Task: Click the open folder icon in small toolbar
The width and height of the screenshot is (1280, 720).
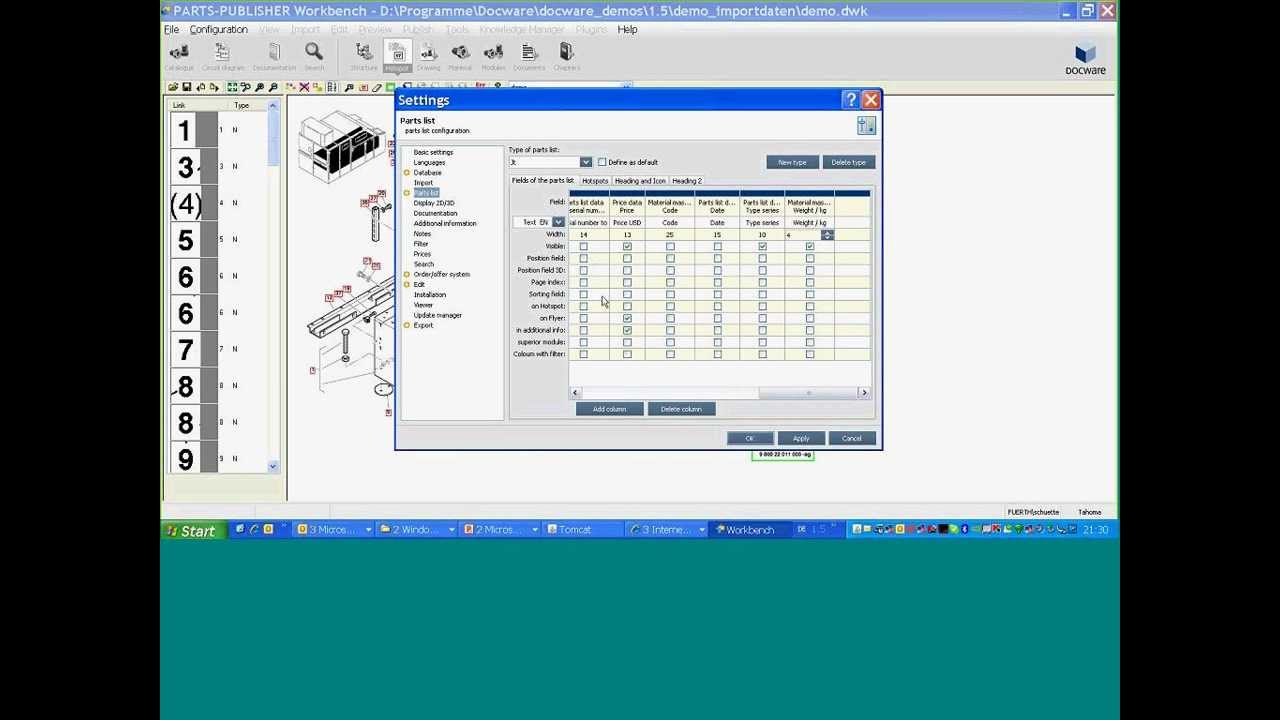Action: 173,88
